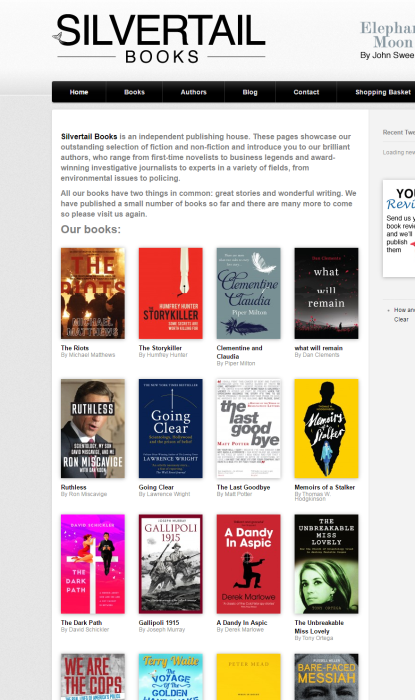Click the Clementine and Claudia title link
The image size is (415, 700).
click(239, 352)
